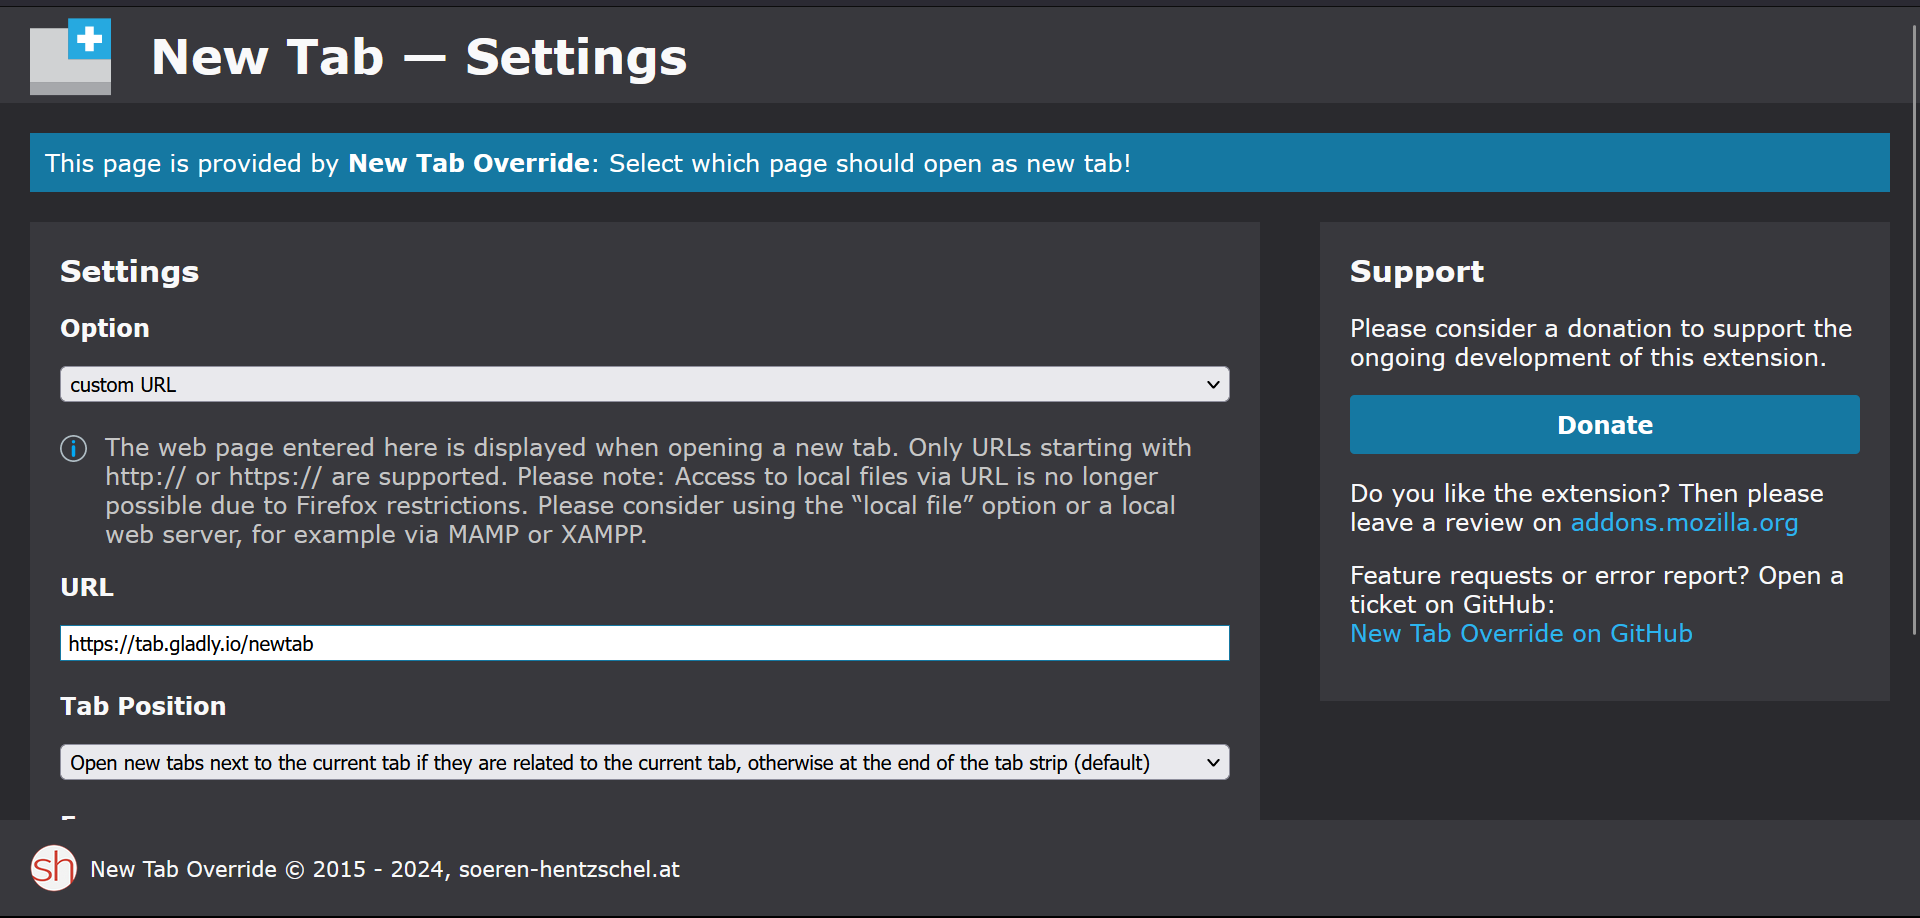Open New Tab Override on GitHub link
The width and height of the screenshot is (1920, 918).
(x=1521, y=634)
